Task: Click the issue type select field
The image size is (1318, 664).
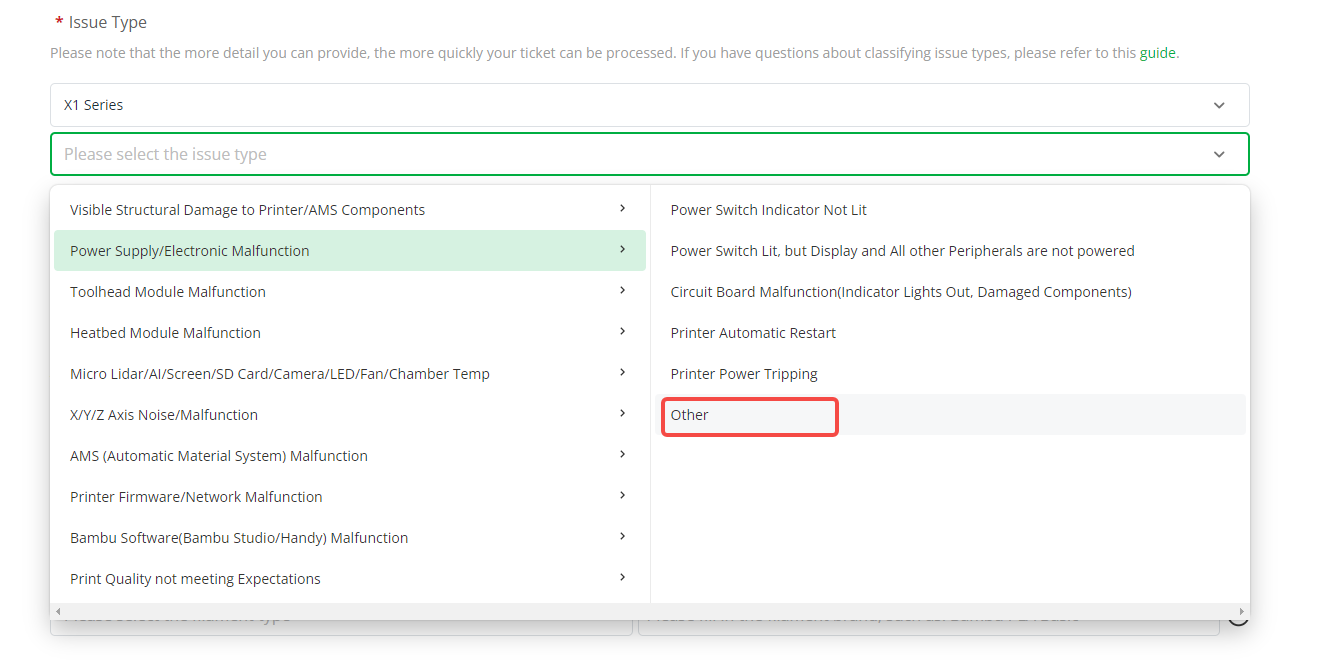Action: pos(649,154)
